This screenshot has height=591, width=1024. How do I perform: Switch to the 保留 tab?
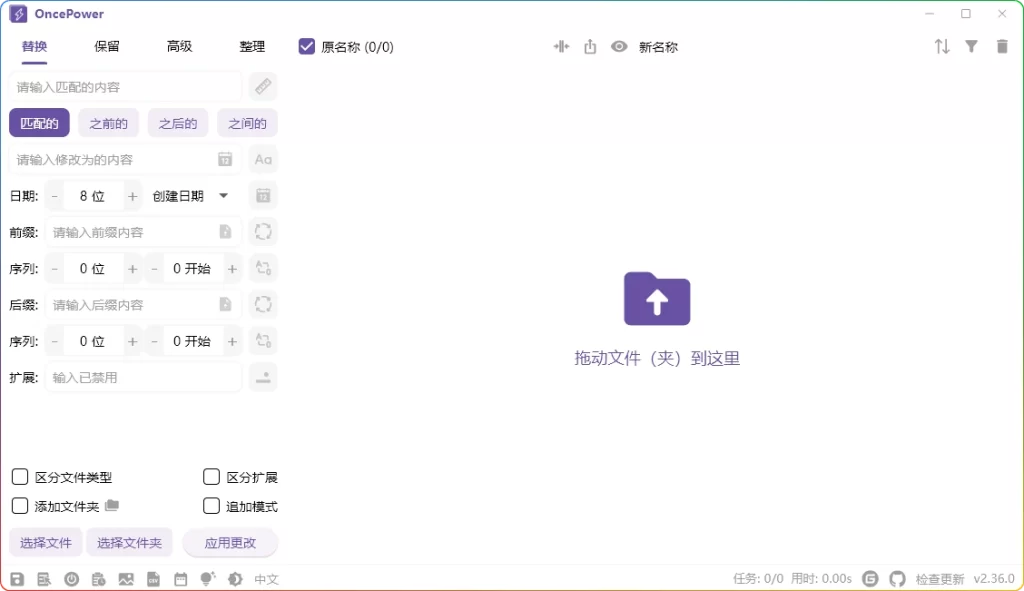[x=106, y=46]
